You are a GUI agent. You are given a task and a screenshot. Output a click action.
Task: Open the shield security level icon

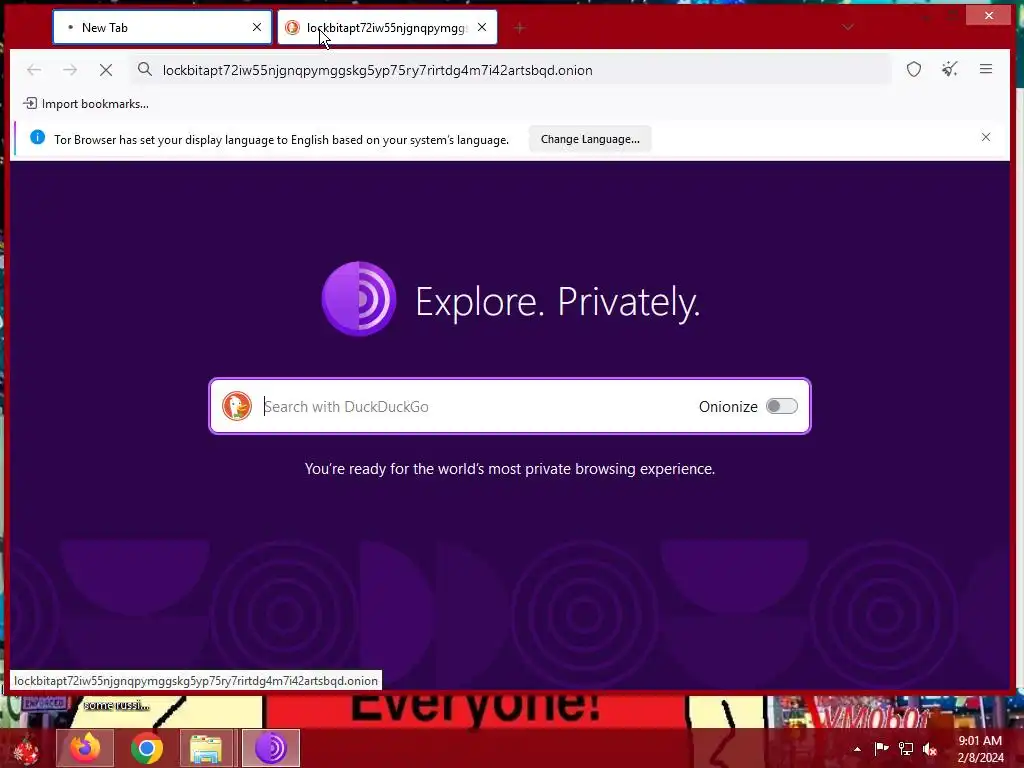pos(914,69)
